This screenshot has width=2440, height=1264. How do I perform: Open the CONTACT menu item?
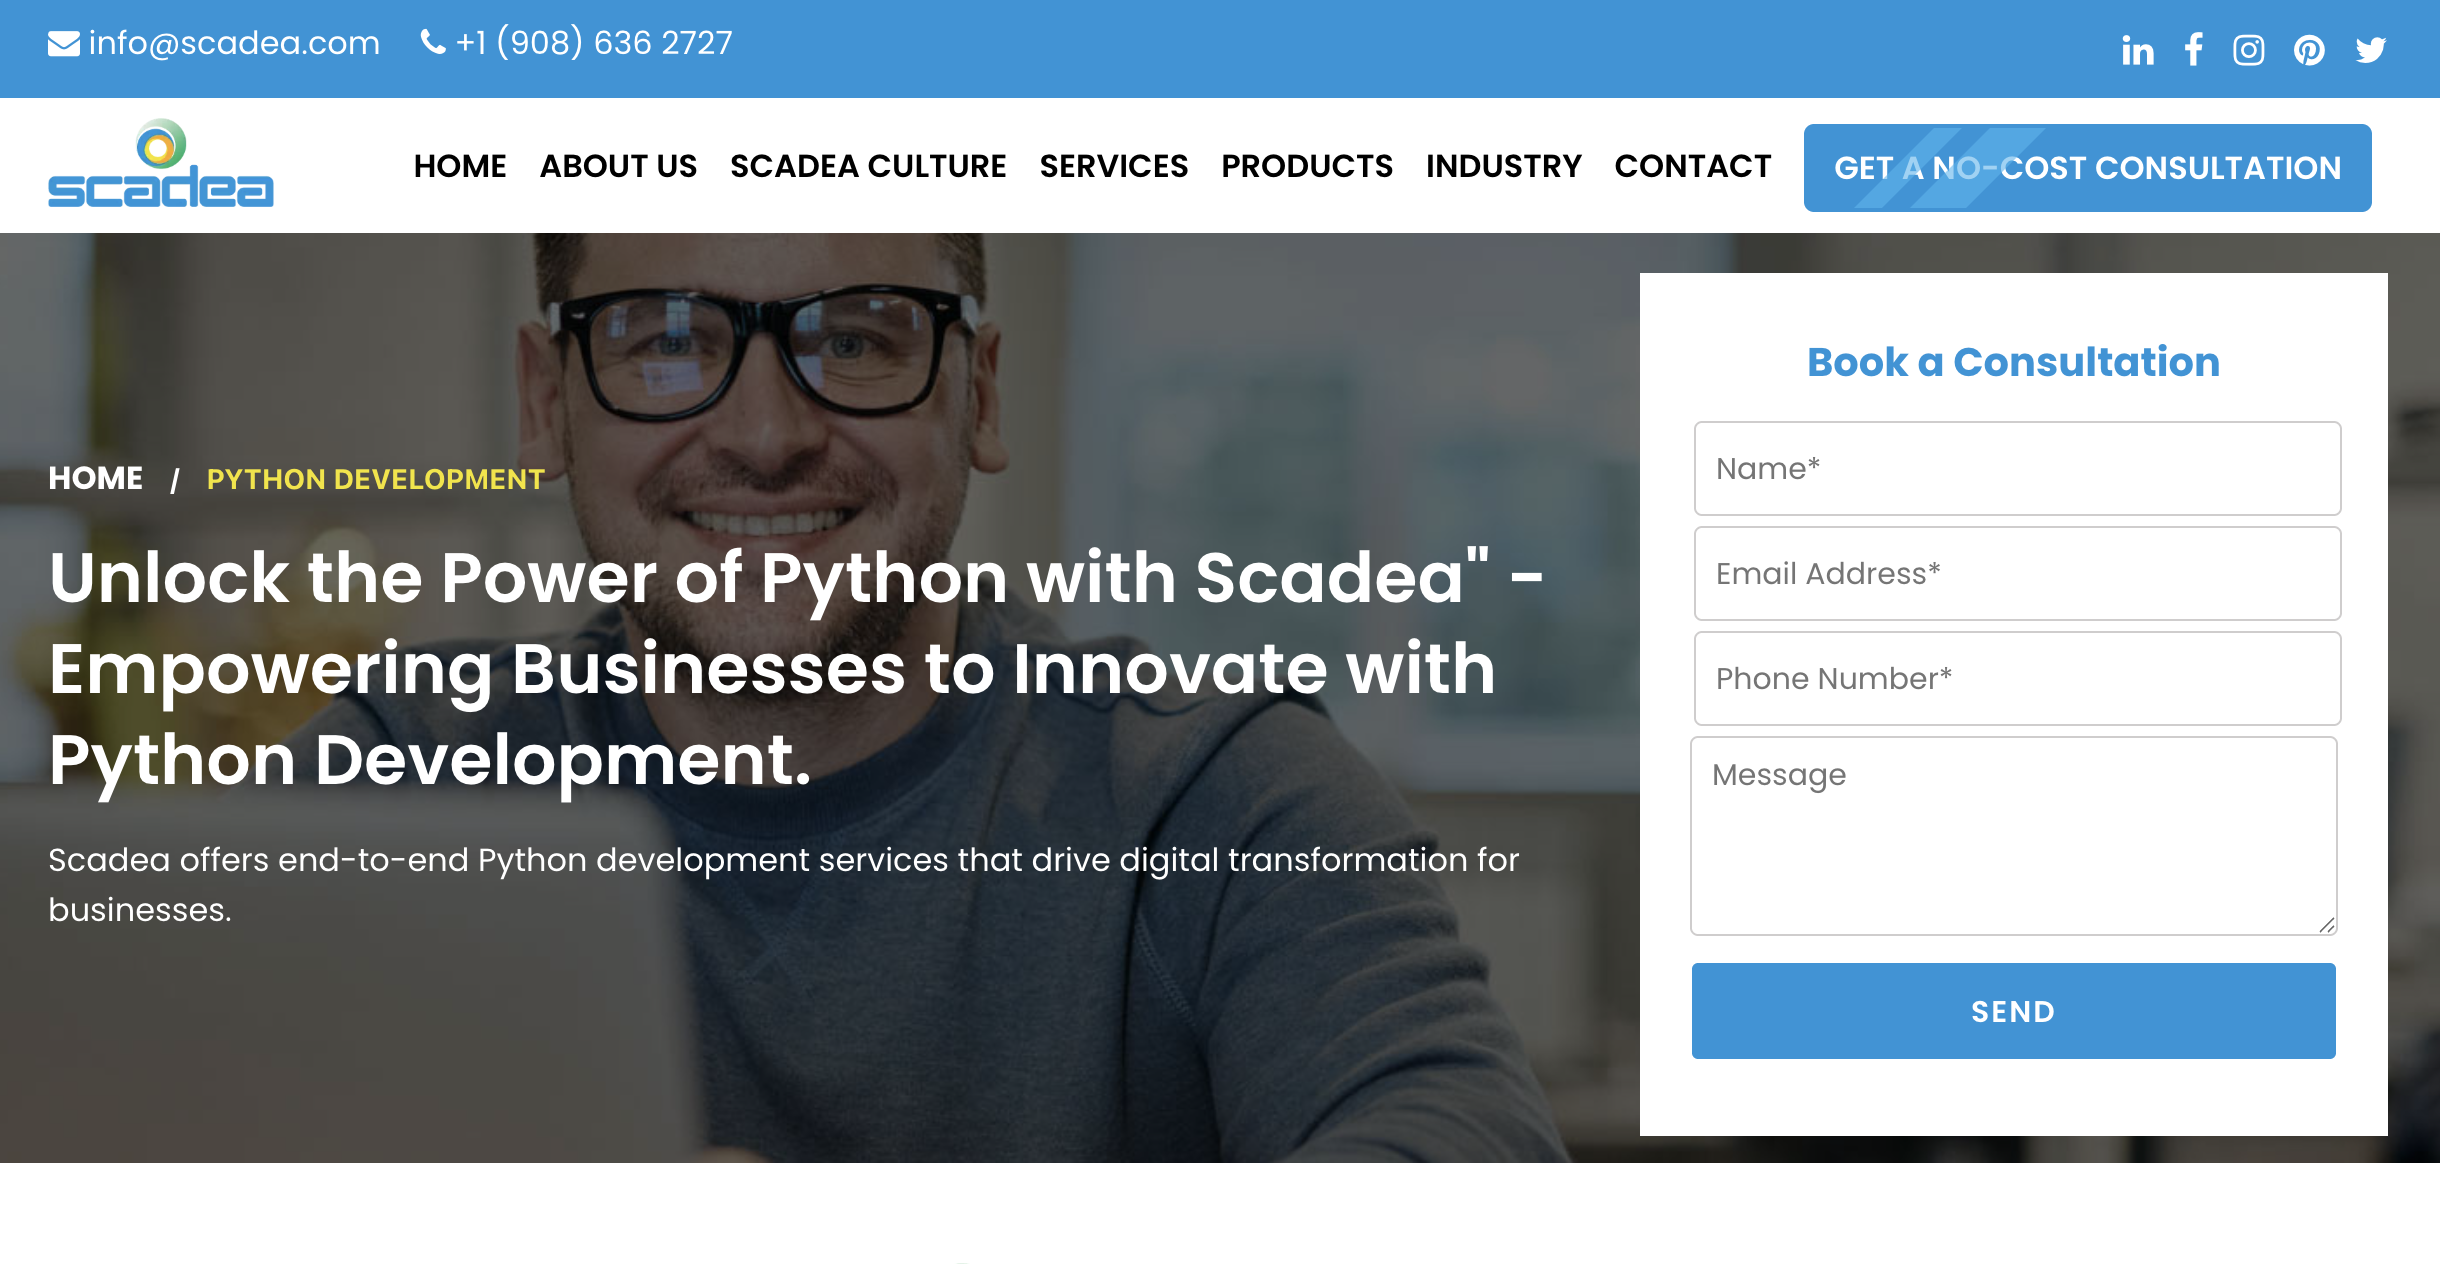coord(1693,166)
